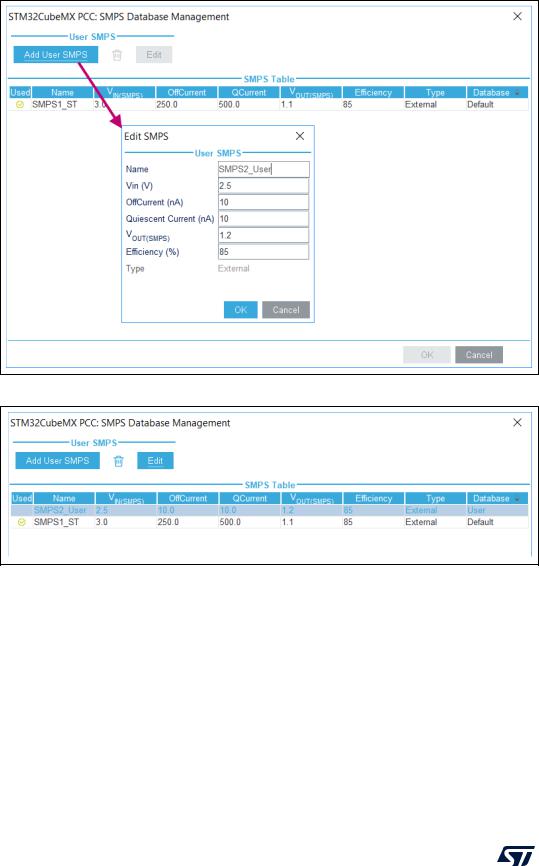This screenshot has height=866, width=539.
Task: Cancel the Edit SMPS dialog
Action: tap(286, 310)
